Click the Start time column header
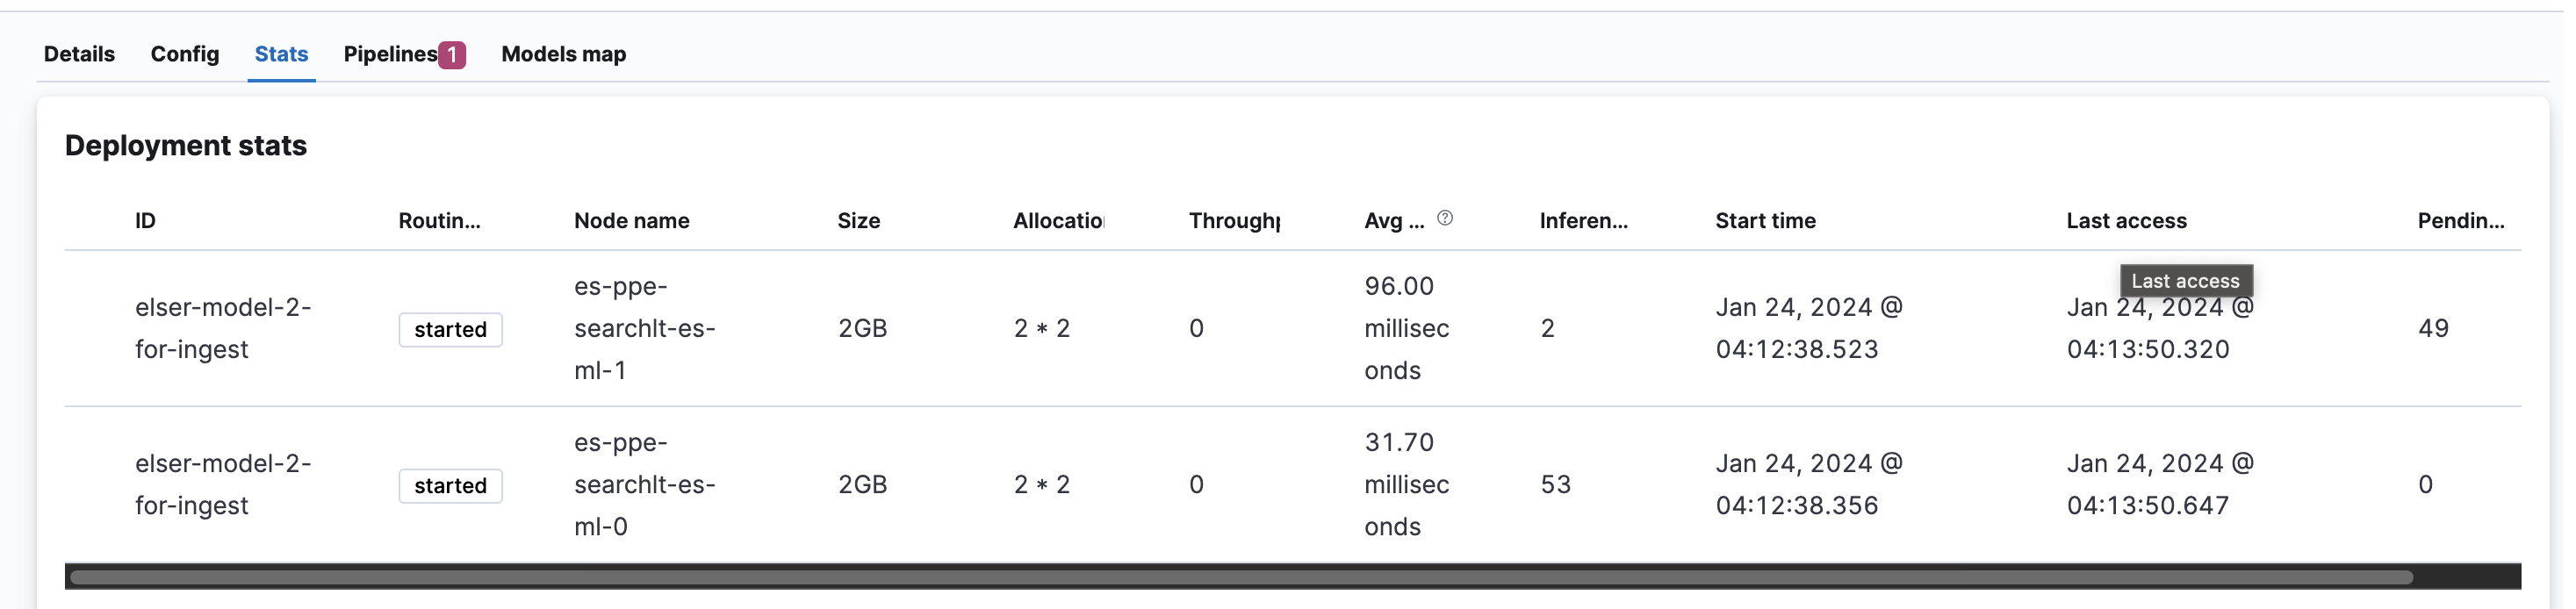2576x609 pixels. point(1765,221)
